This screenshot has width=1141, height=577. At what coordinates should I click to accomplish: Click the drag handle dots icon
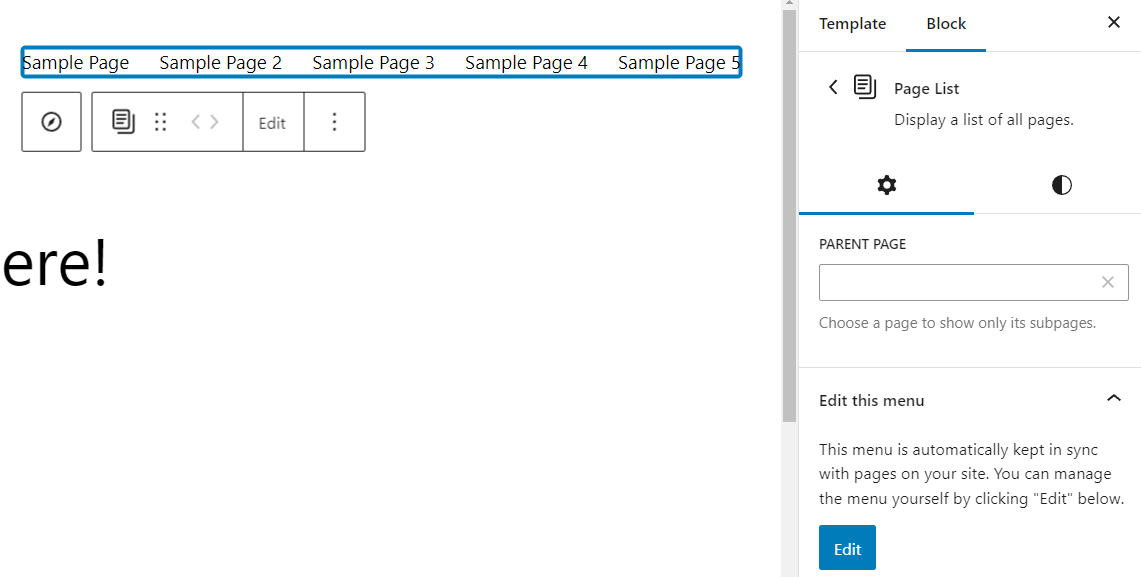click(x=161, y=121)
